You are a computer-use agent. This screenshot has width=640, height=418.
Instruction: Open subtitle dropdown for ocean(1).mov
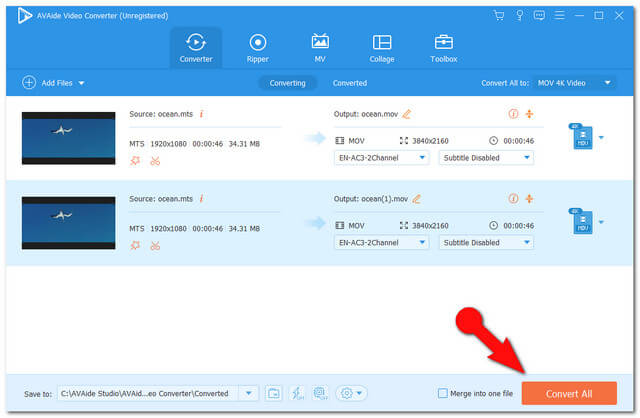point(486,242)
